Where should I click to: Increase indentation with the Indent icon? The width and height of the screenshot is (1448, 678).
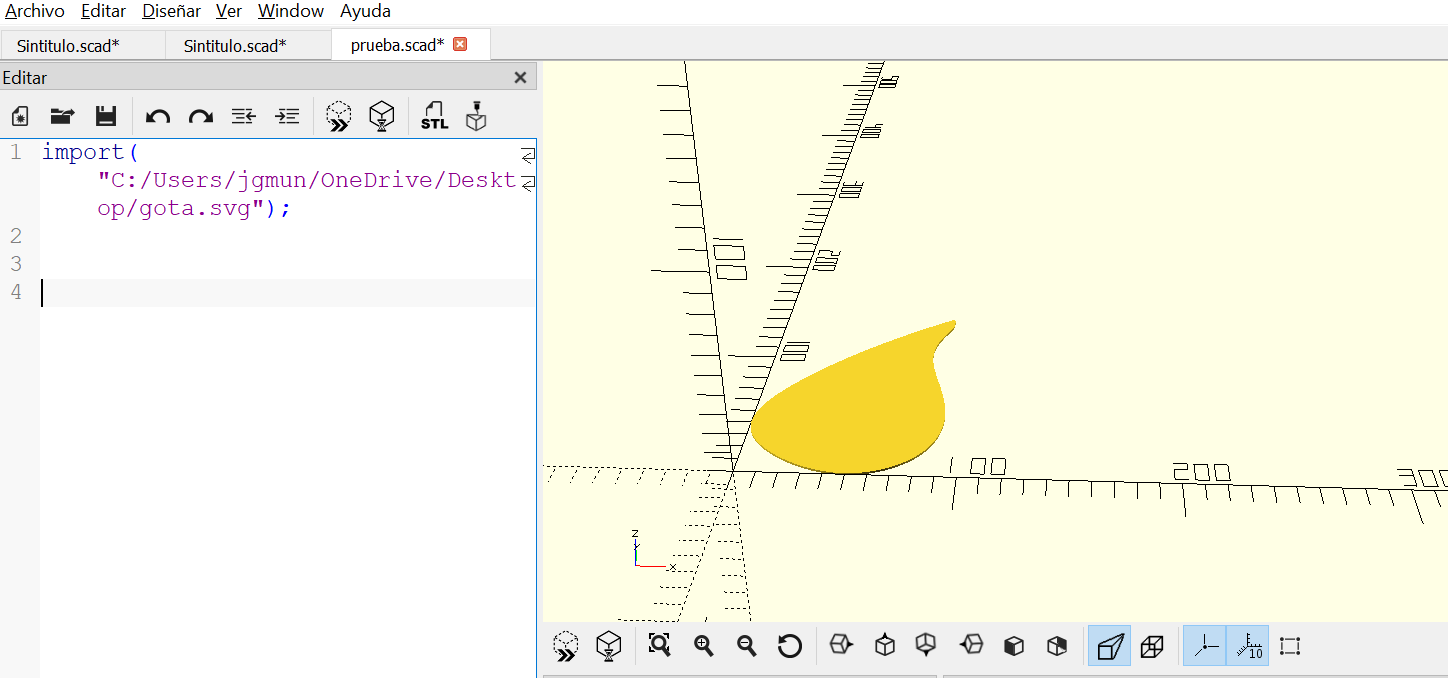(287, 116)
